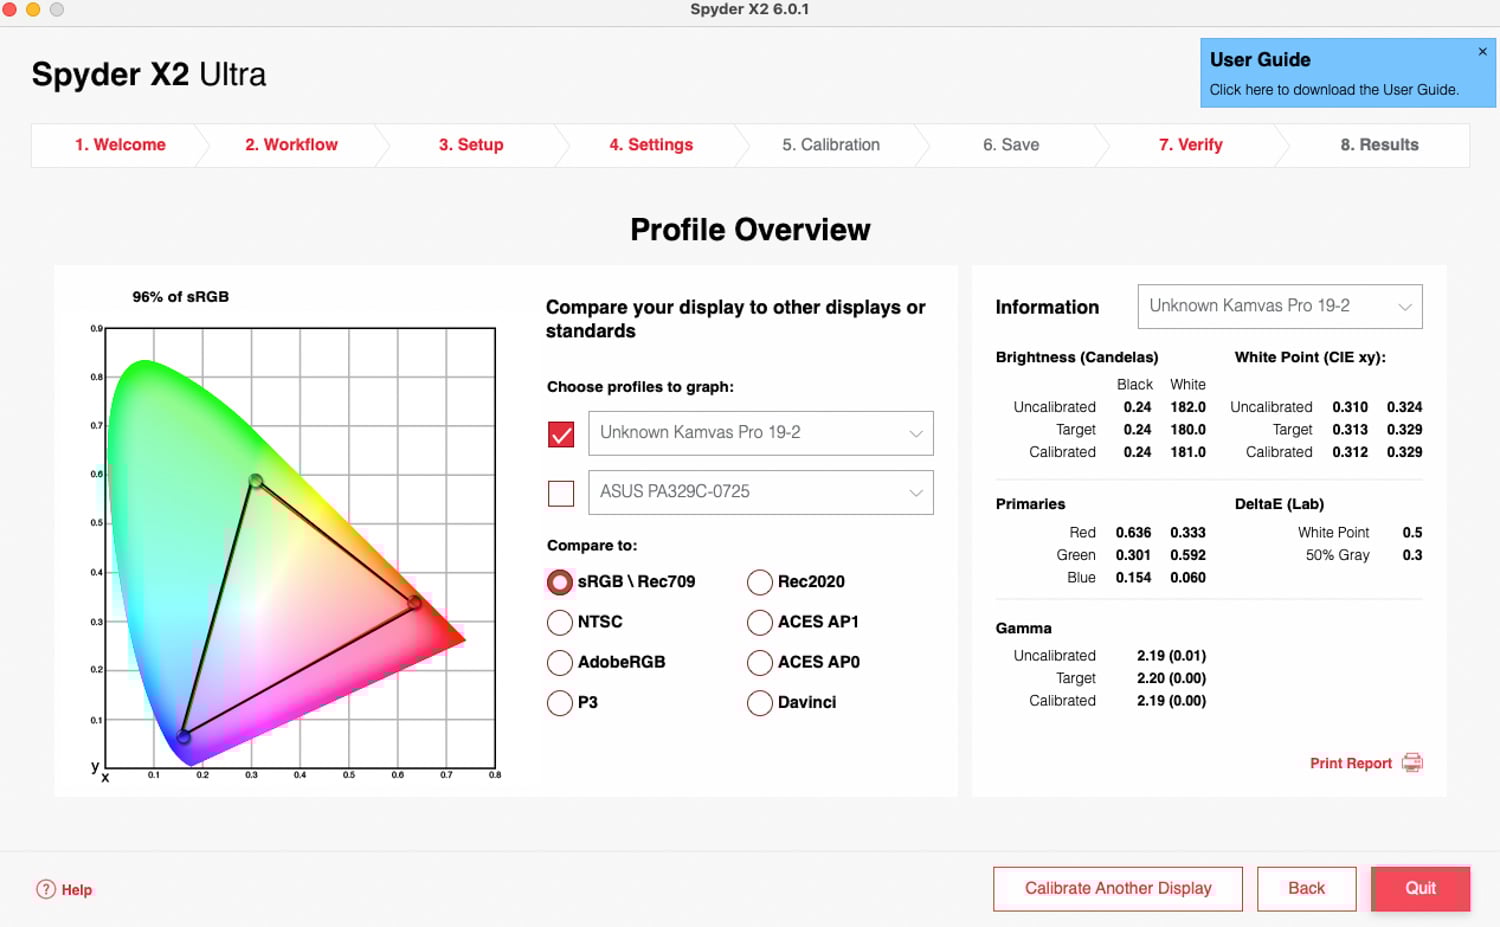The height and width of the screenshot is (927, 1500).
Task: Go to the 4. Settings step tab
Action: click(651, 145)
